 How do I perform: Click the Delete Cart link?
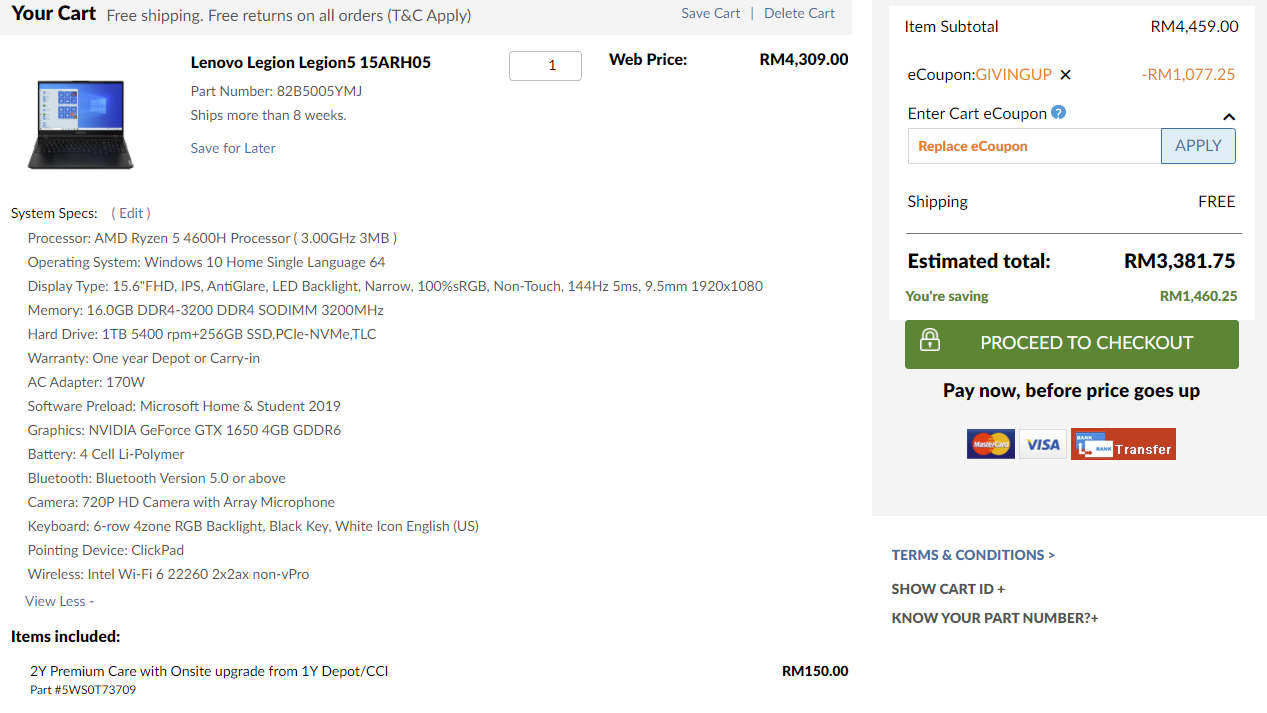[x=799, y=13]
